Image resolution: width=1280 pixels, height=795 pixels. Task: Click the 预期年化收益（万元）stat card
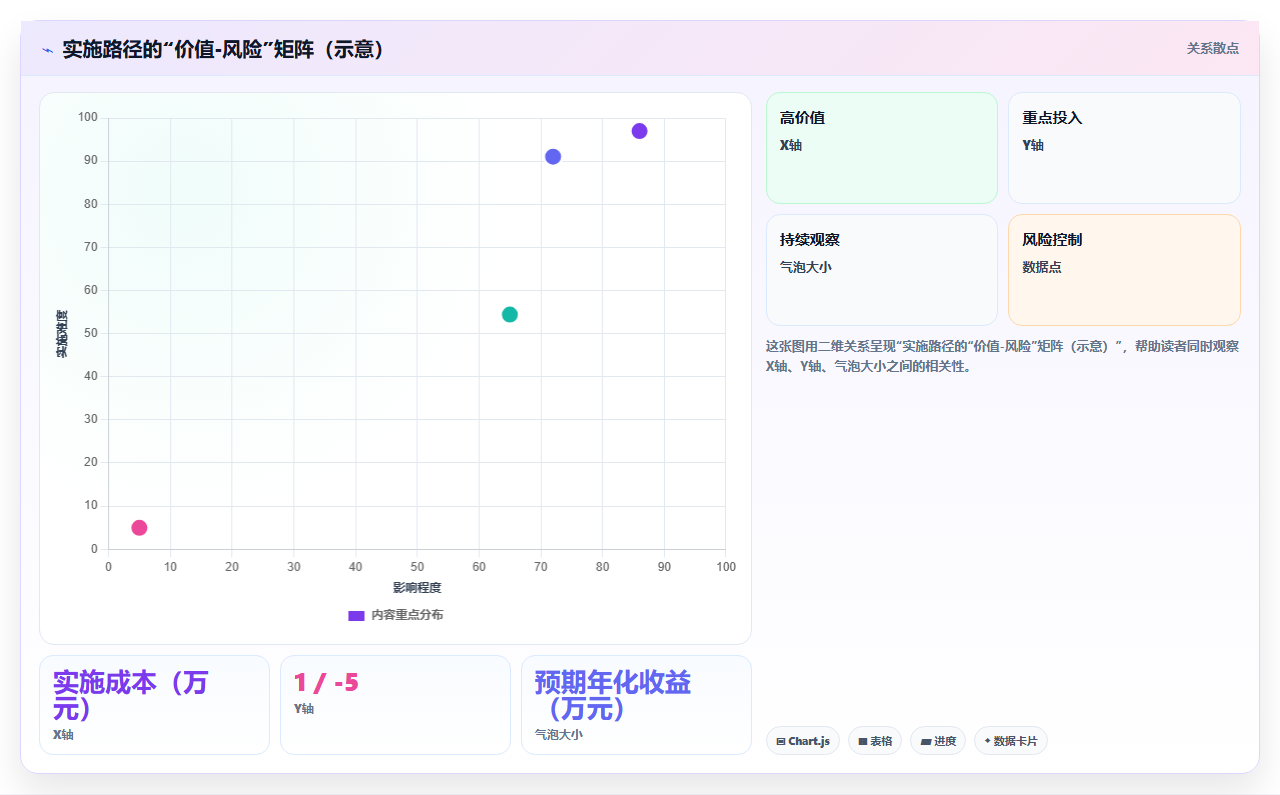(636, 705)
